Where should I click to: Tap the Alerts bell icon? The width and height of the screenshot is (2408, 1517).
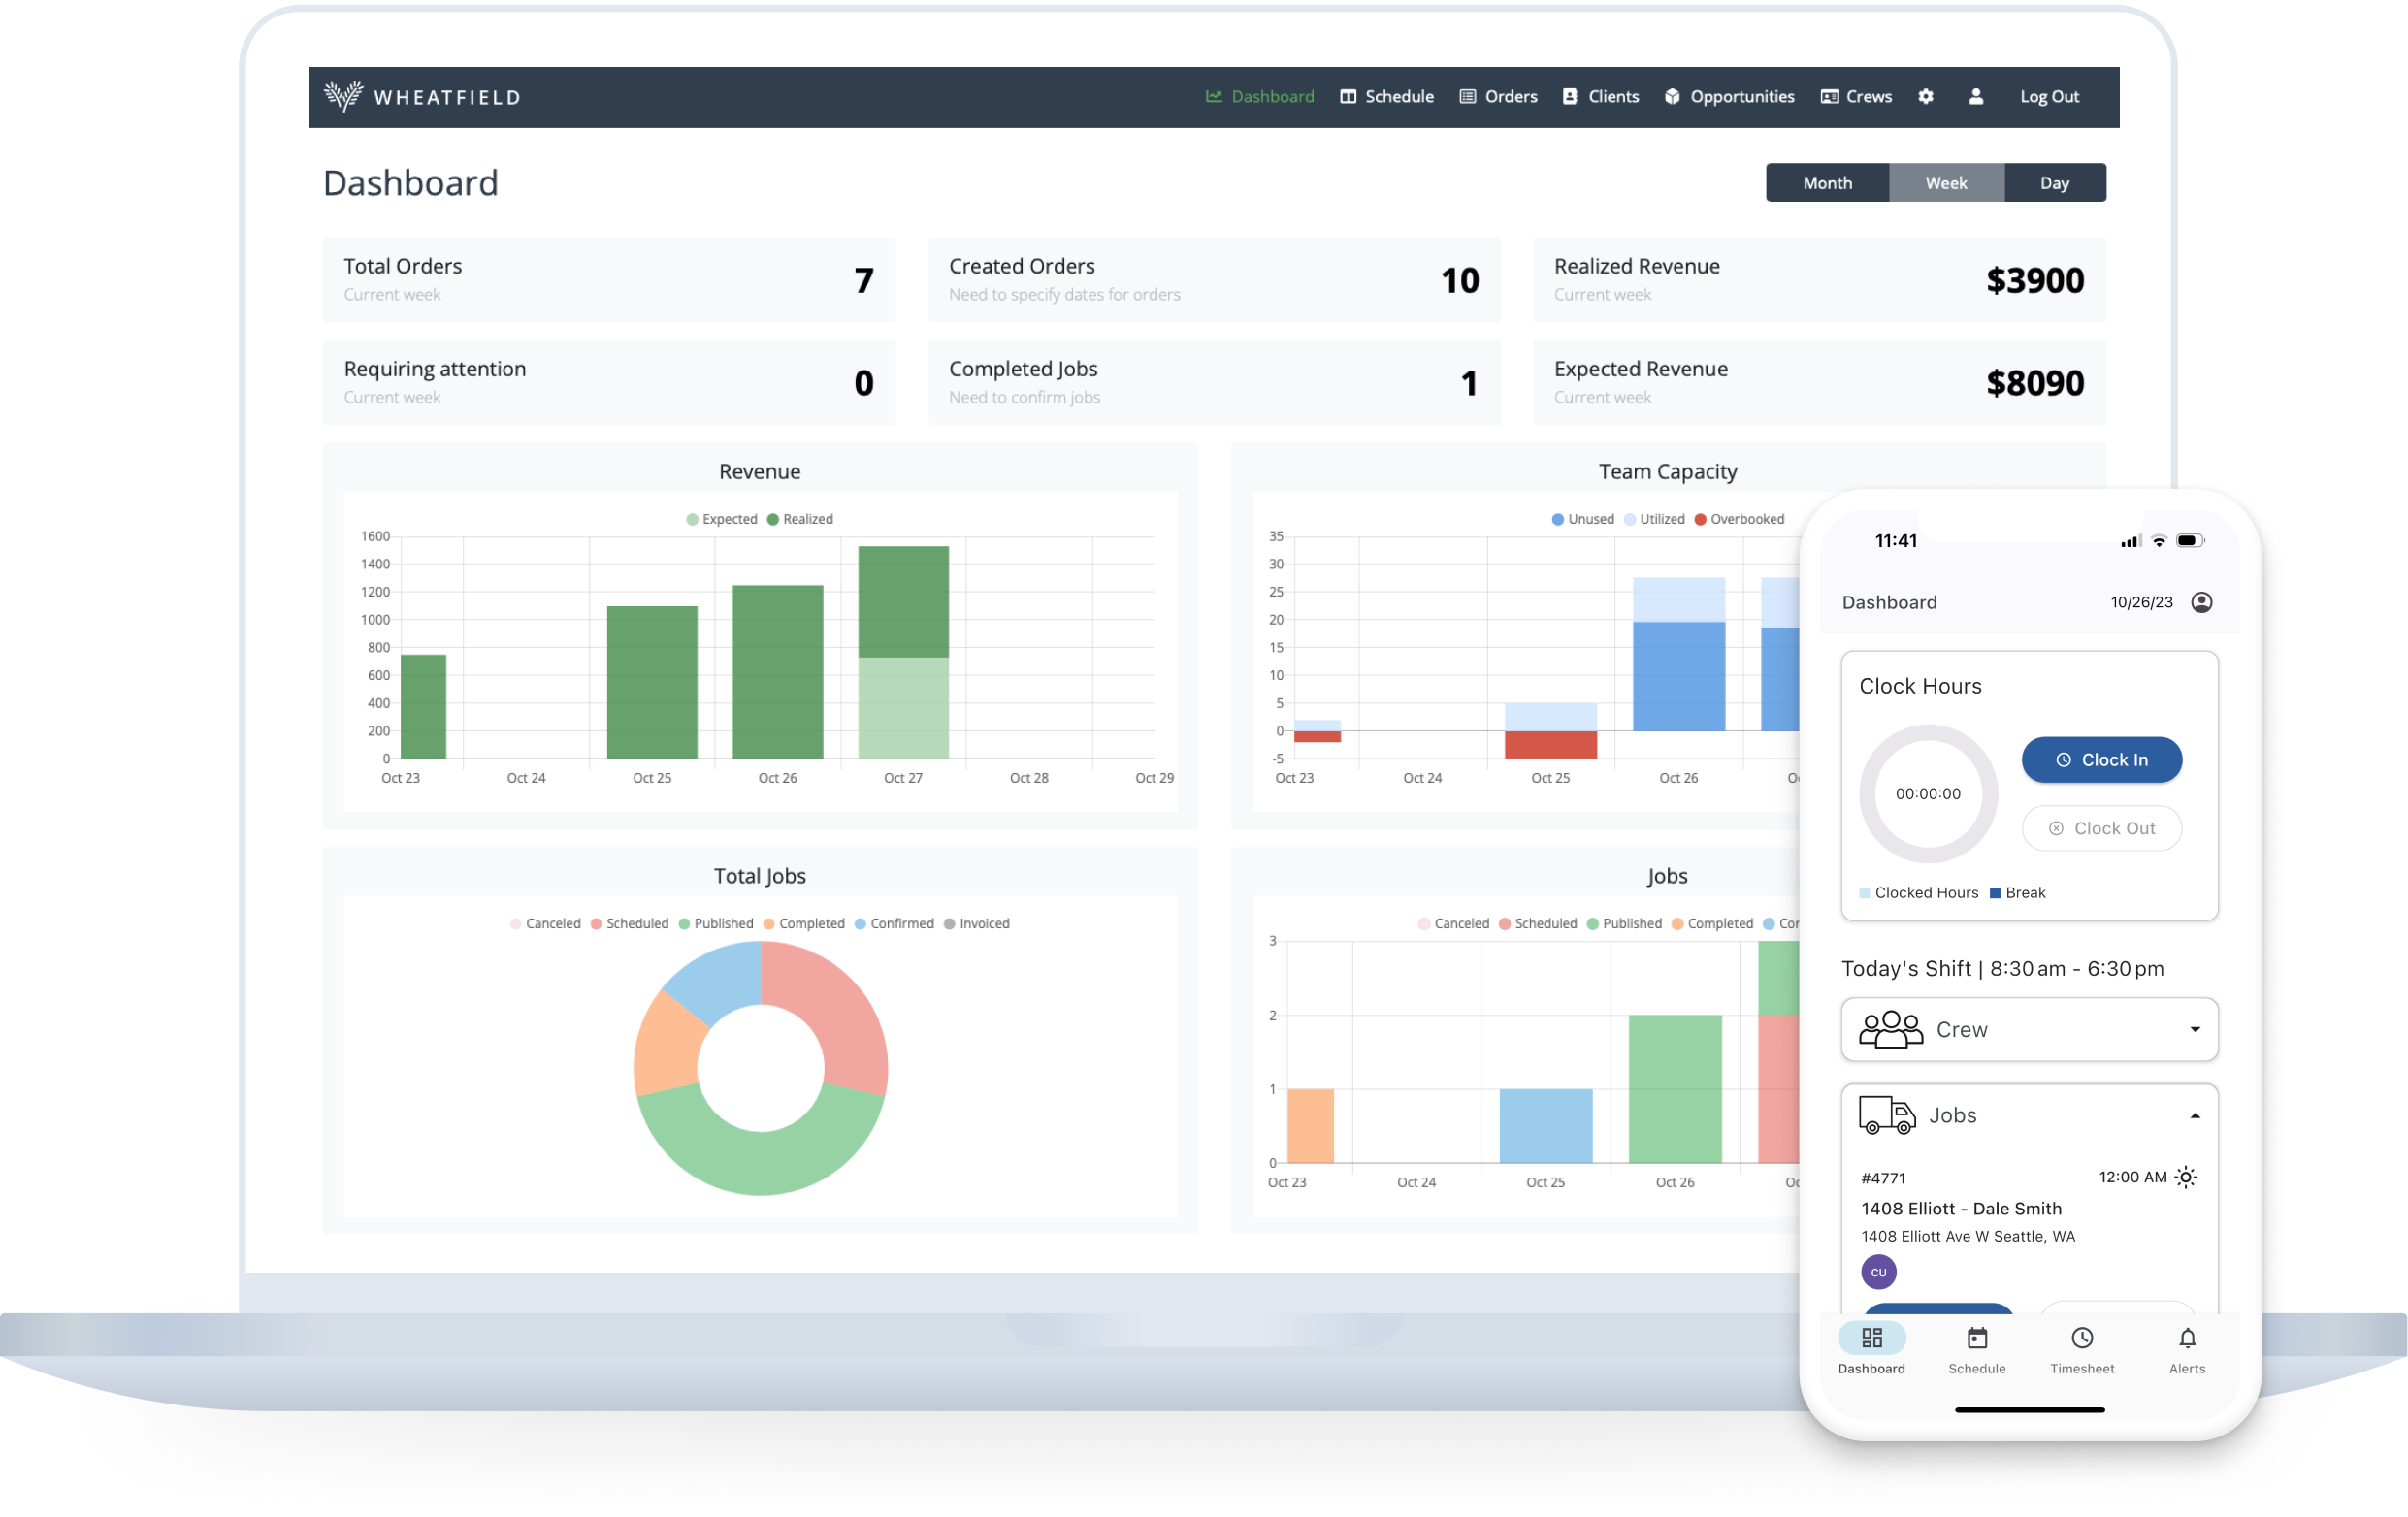(2187, 1338)
